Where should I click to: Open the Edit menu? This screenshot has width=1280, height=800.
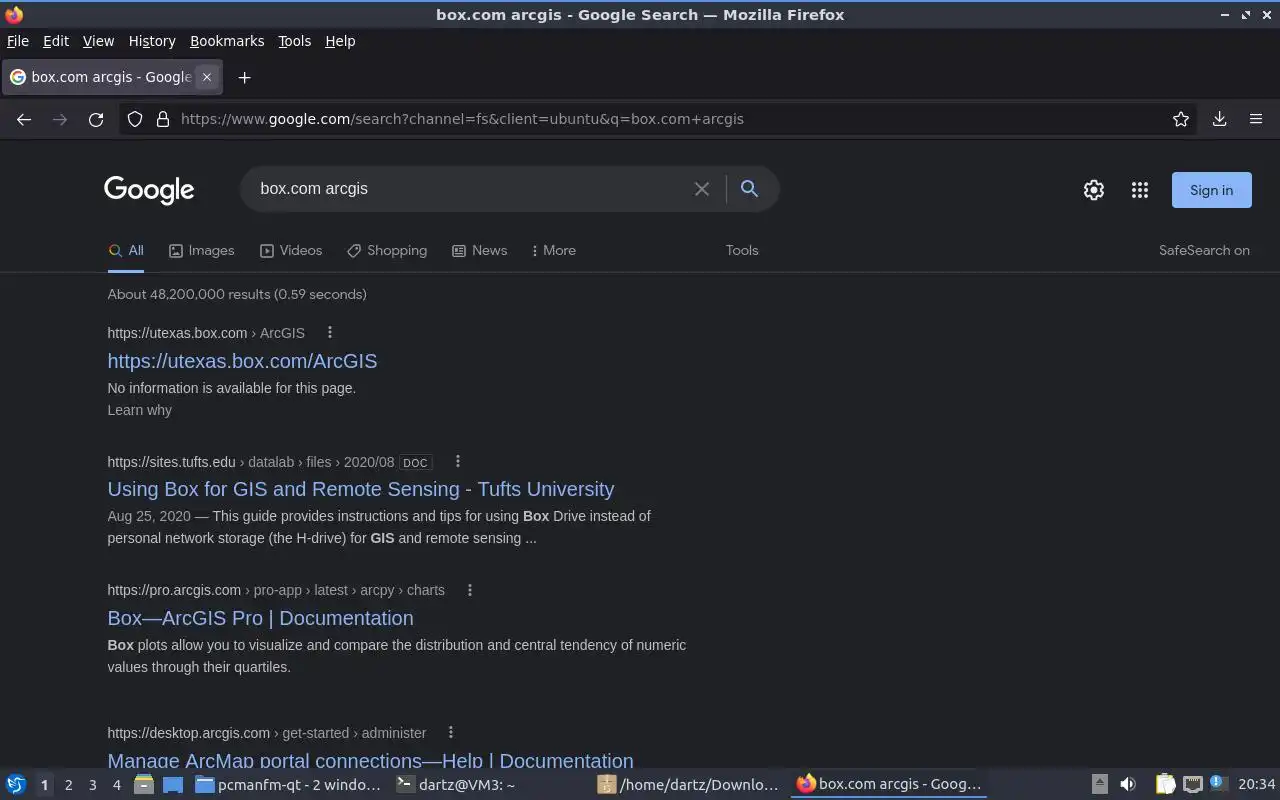pos(56,41)
